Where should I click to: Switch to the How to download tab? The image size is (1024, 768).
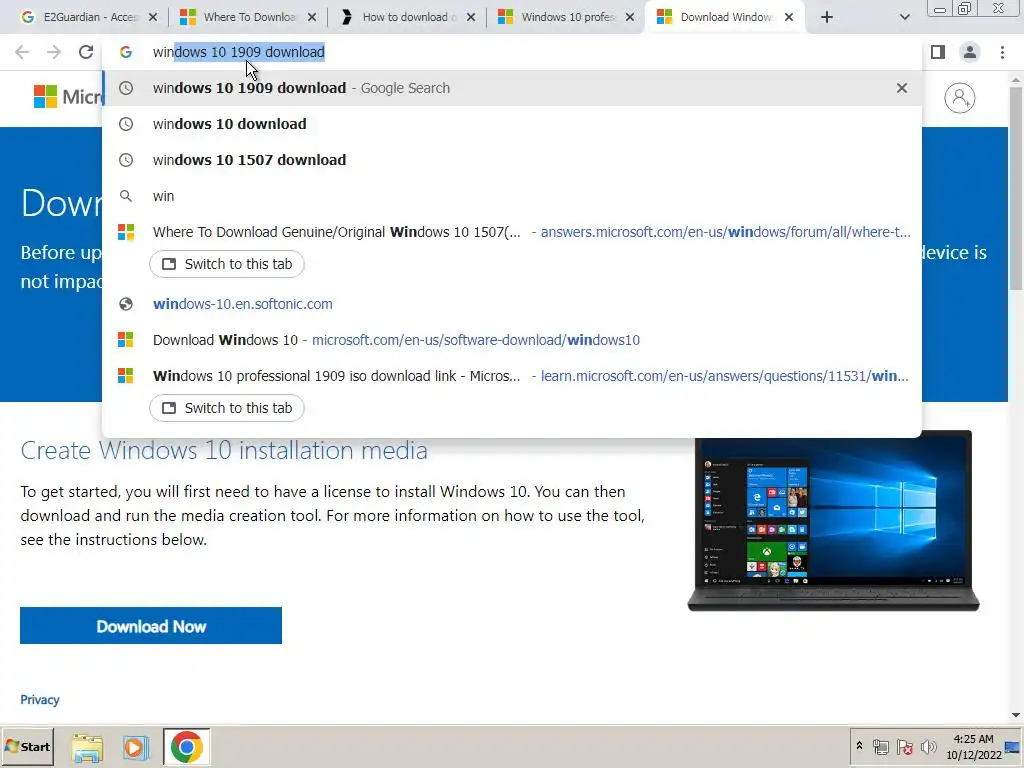[x=405, y=17]
